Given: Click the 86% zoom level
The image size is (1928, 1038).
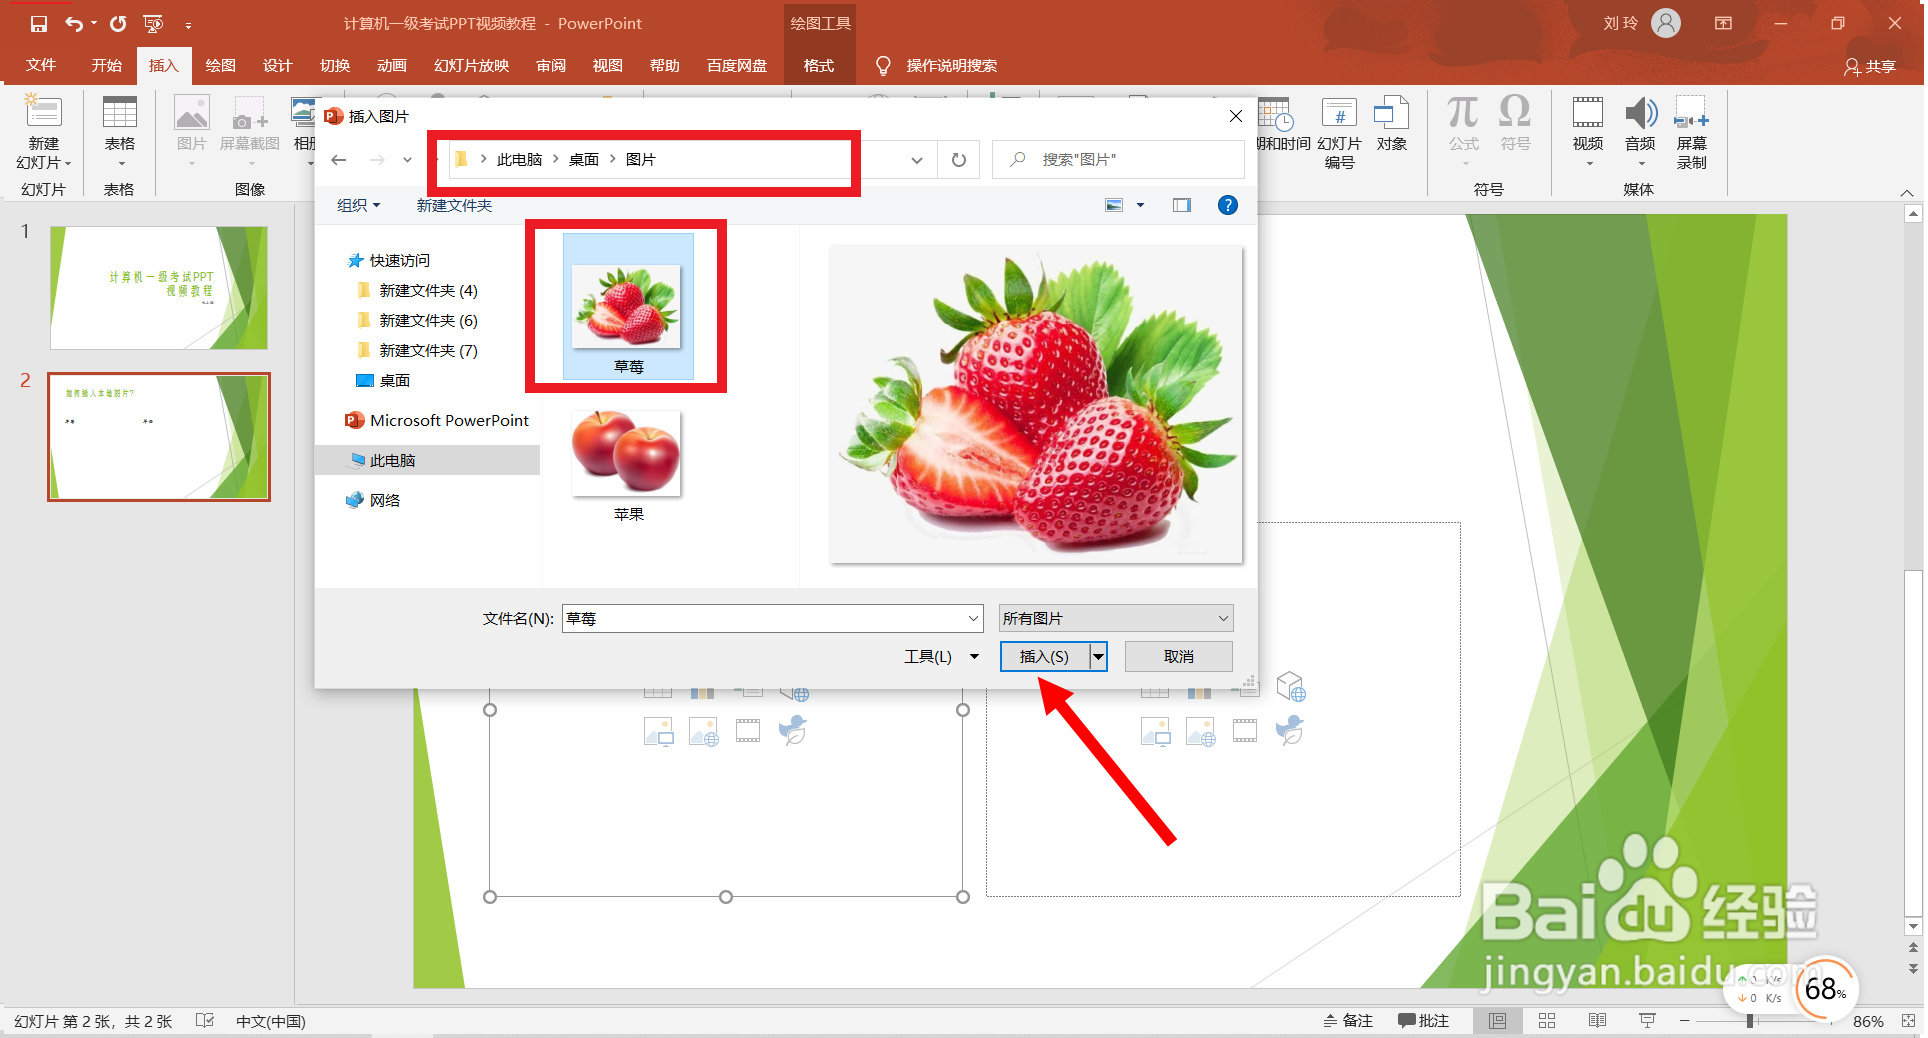Looking at the screenshot, I should tap(1867, 1021).
